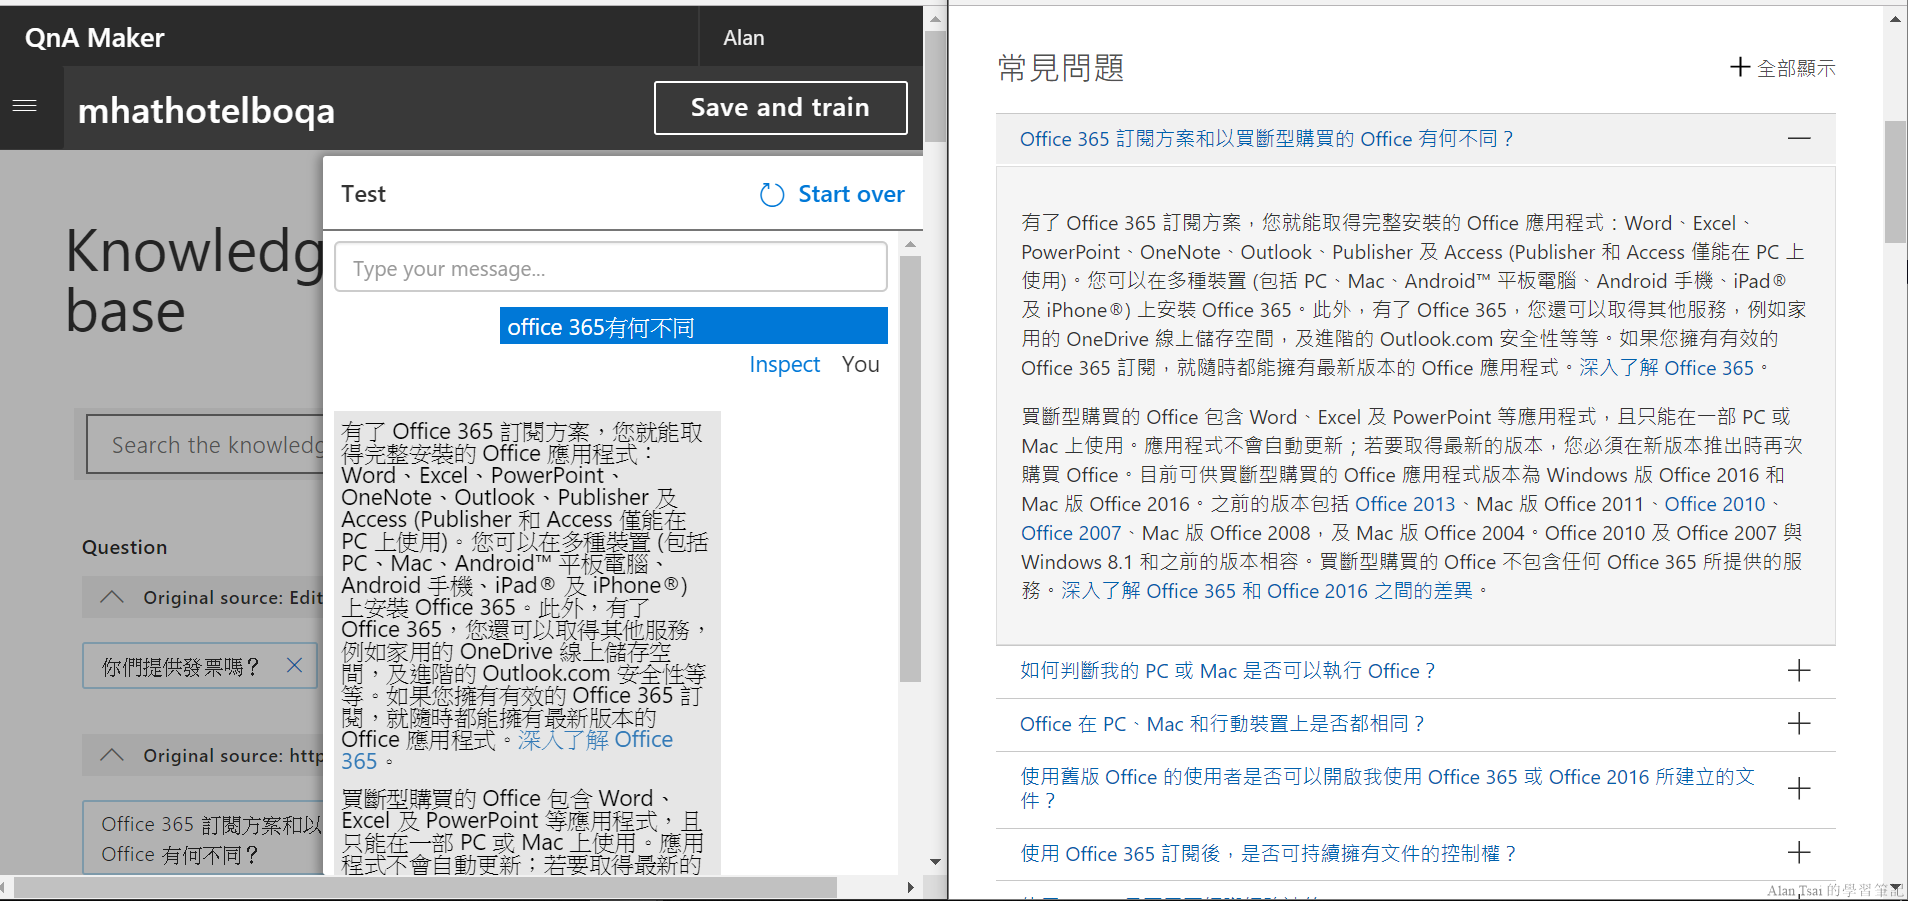Image resolution: width=1908 pixels, height=901 pixels.
Task: Open 深入了解 Office 365 link in chat answer
Action: 594,740
